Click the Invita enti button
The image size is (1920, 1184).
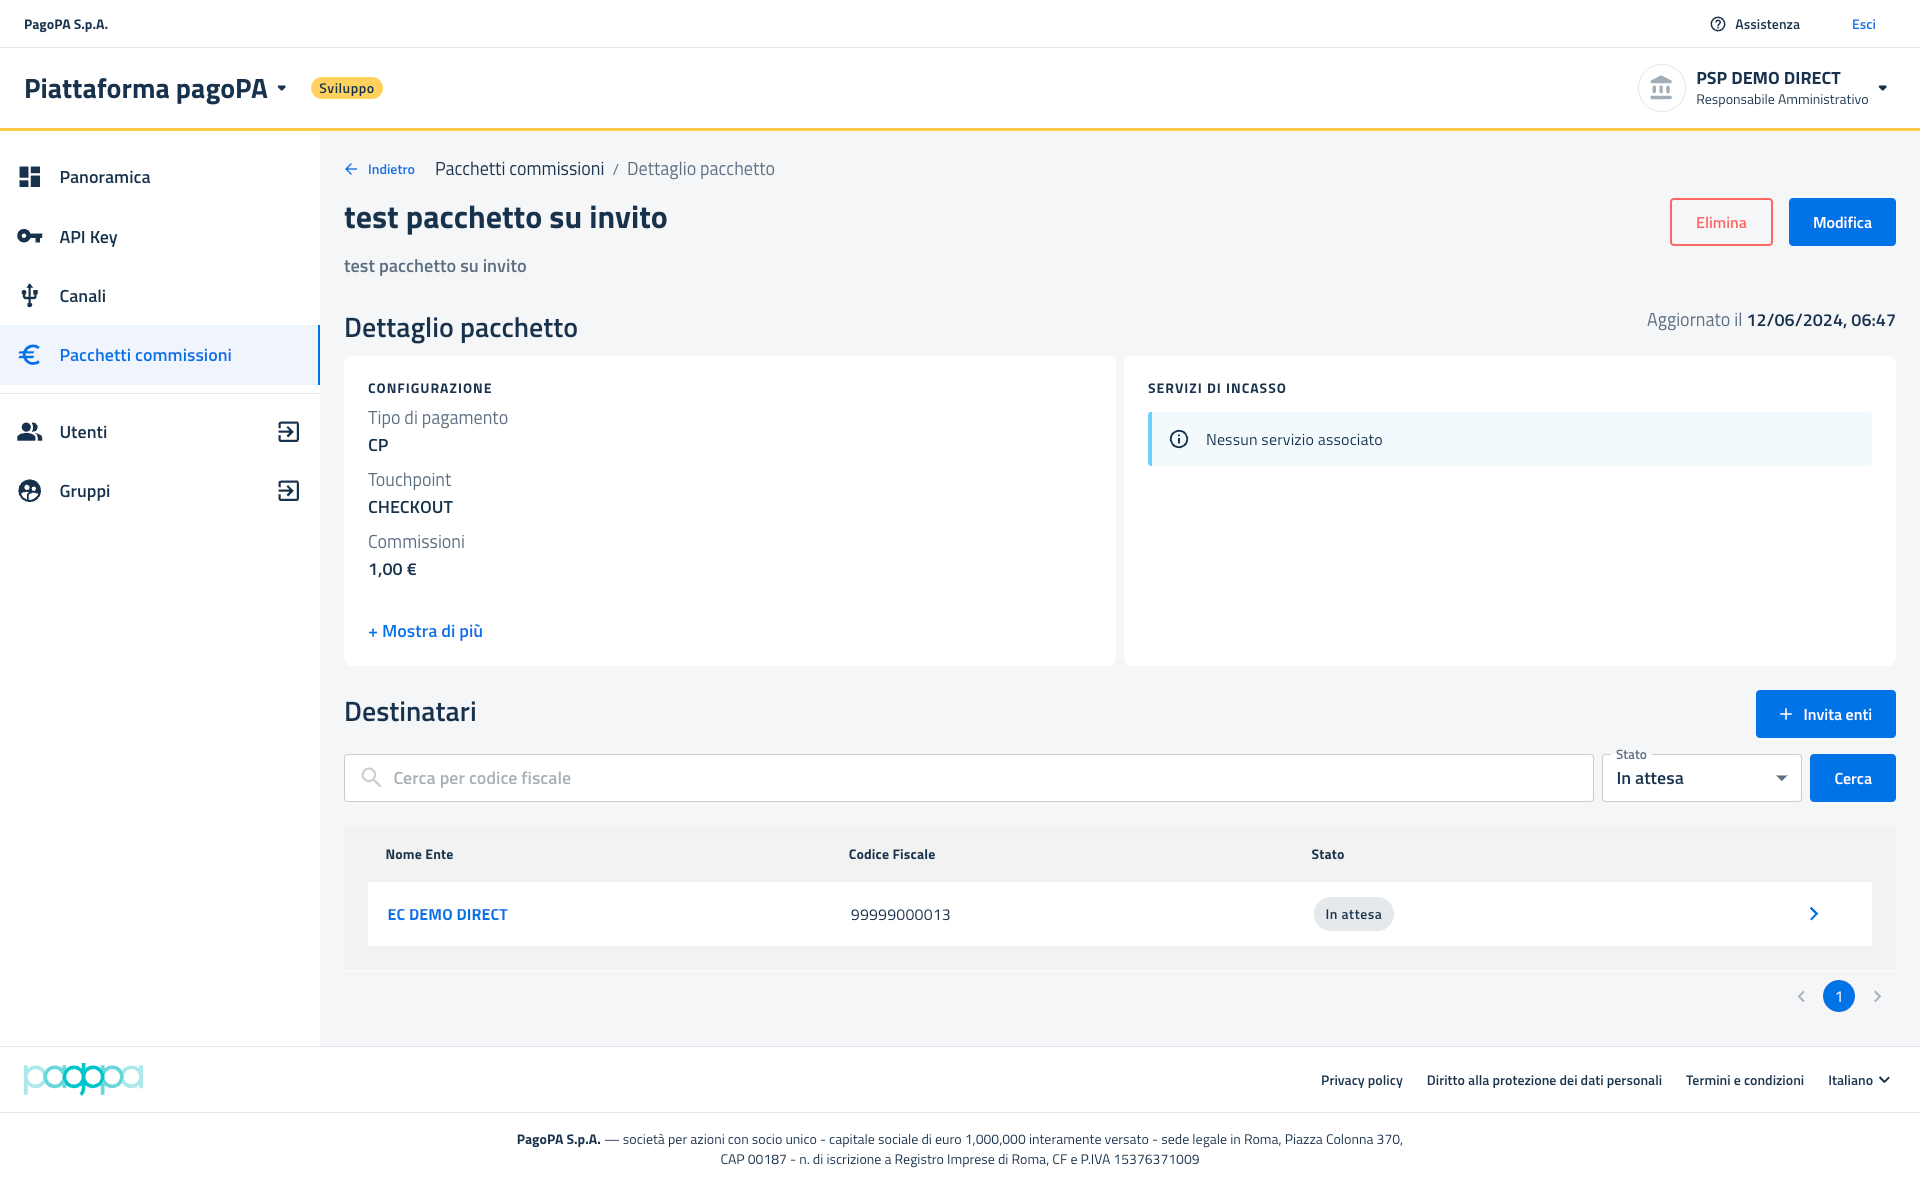1825,714
